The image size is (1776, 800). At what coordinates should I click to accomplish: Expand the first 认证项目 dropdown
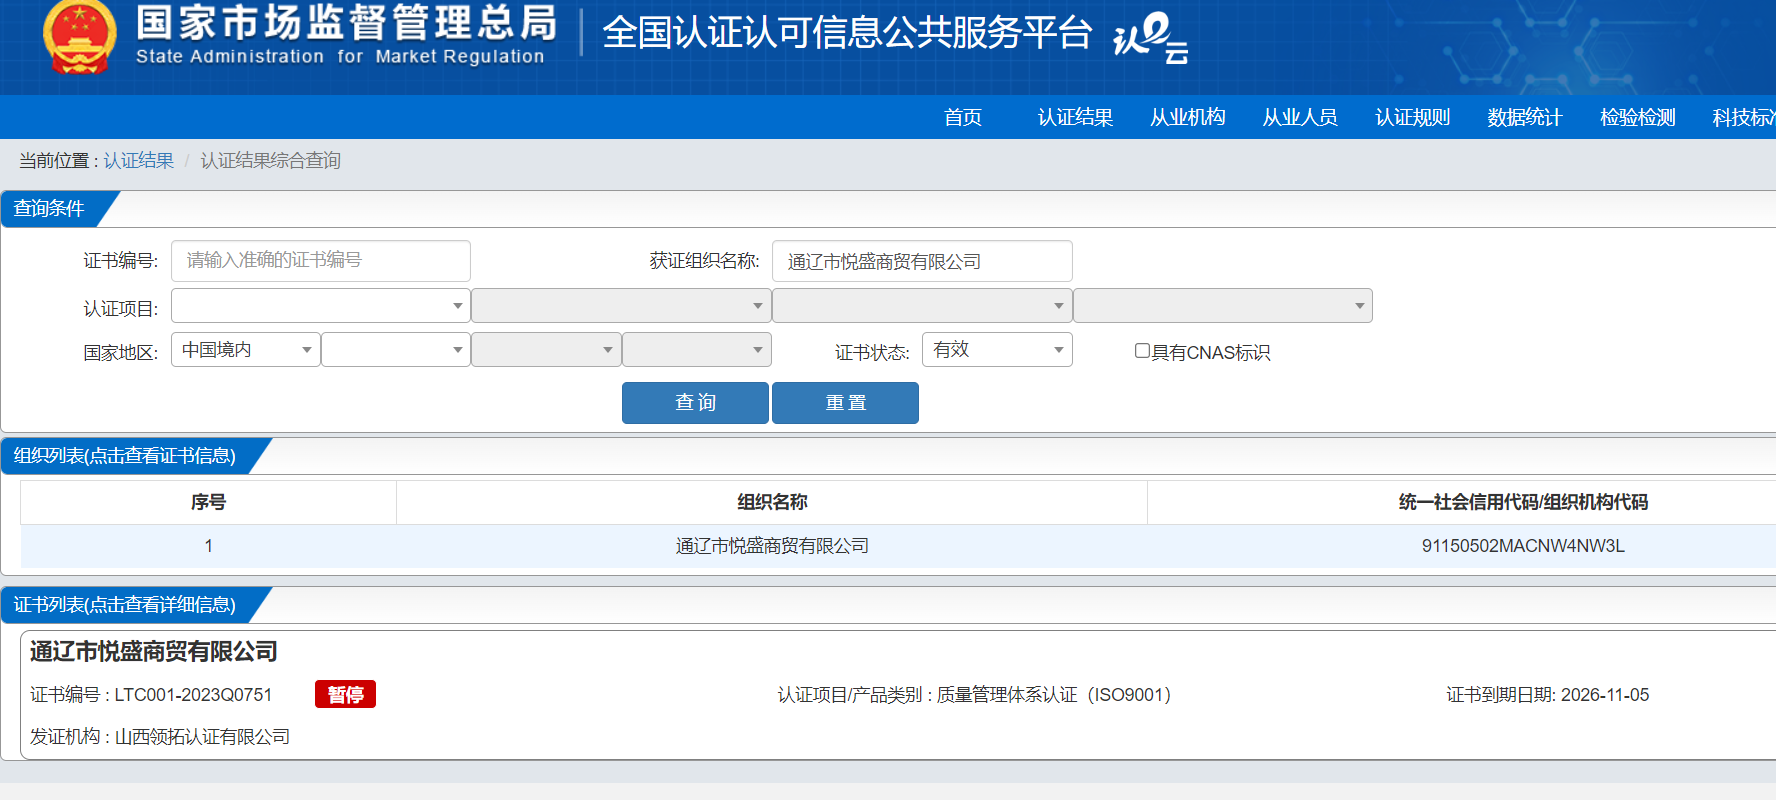(x=321, y=306)
